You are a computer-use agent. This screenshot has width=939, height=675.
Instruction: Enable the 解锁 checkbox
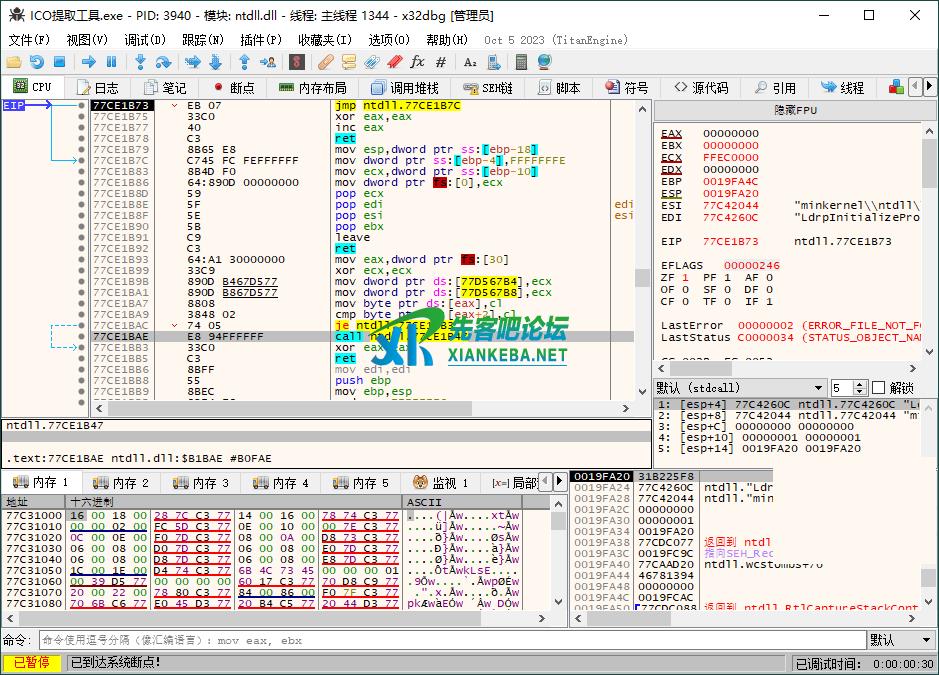coord(879,388)
